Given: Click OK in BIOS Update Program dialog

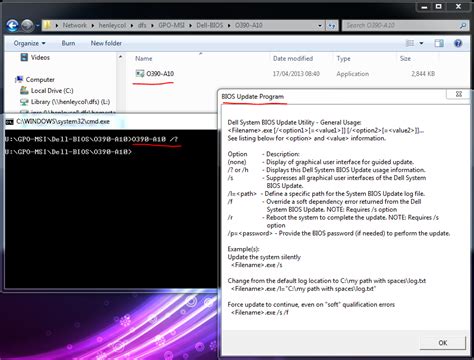Looking at the screenshot, I should click(443, 343).
